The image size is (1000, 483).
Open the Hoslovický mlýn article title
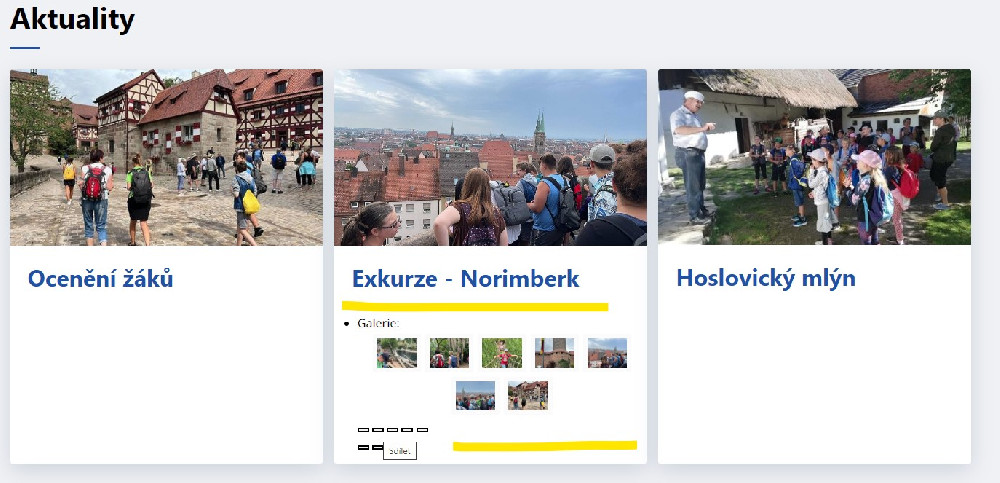[766, 278]
